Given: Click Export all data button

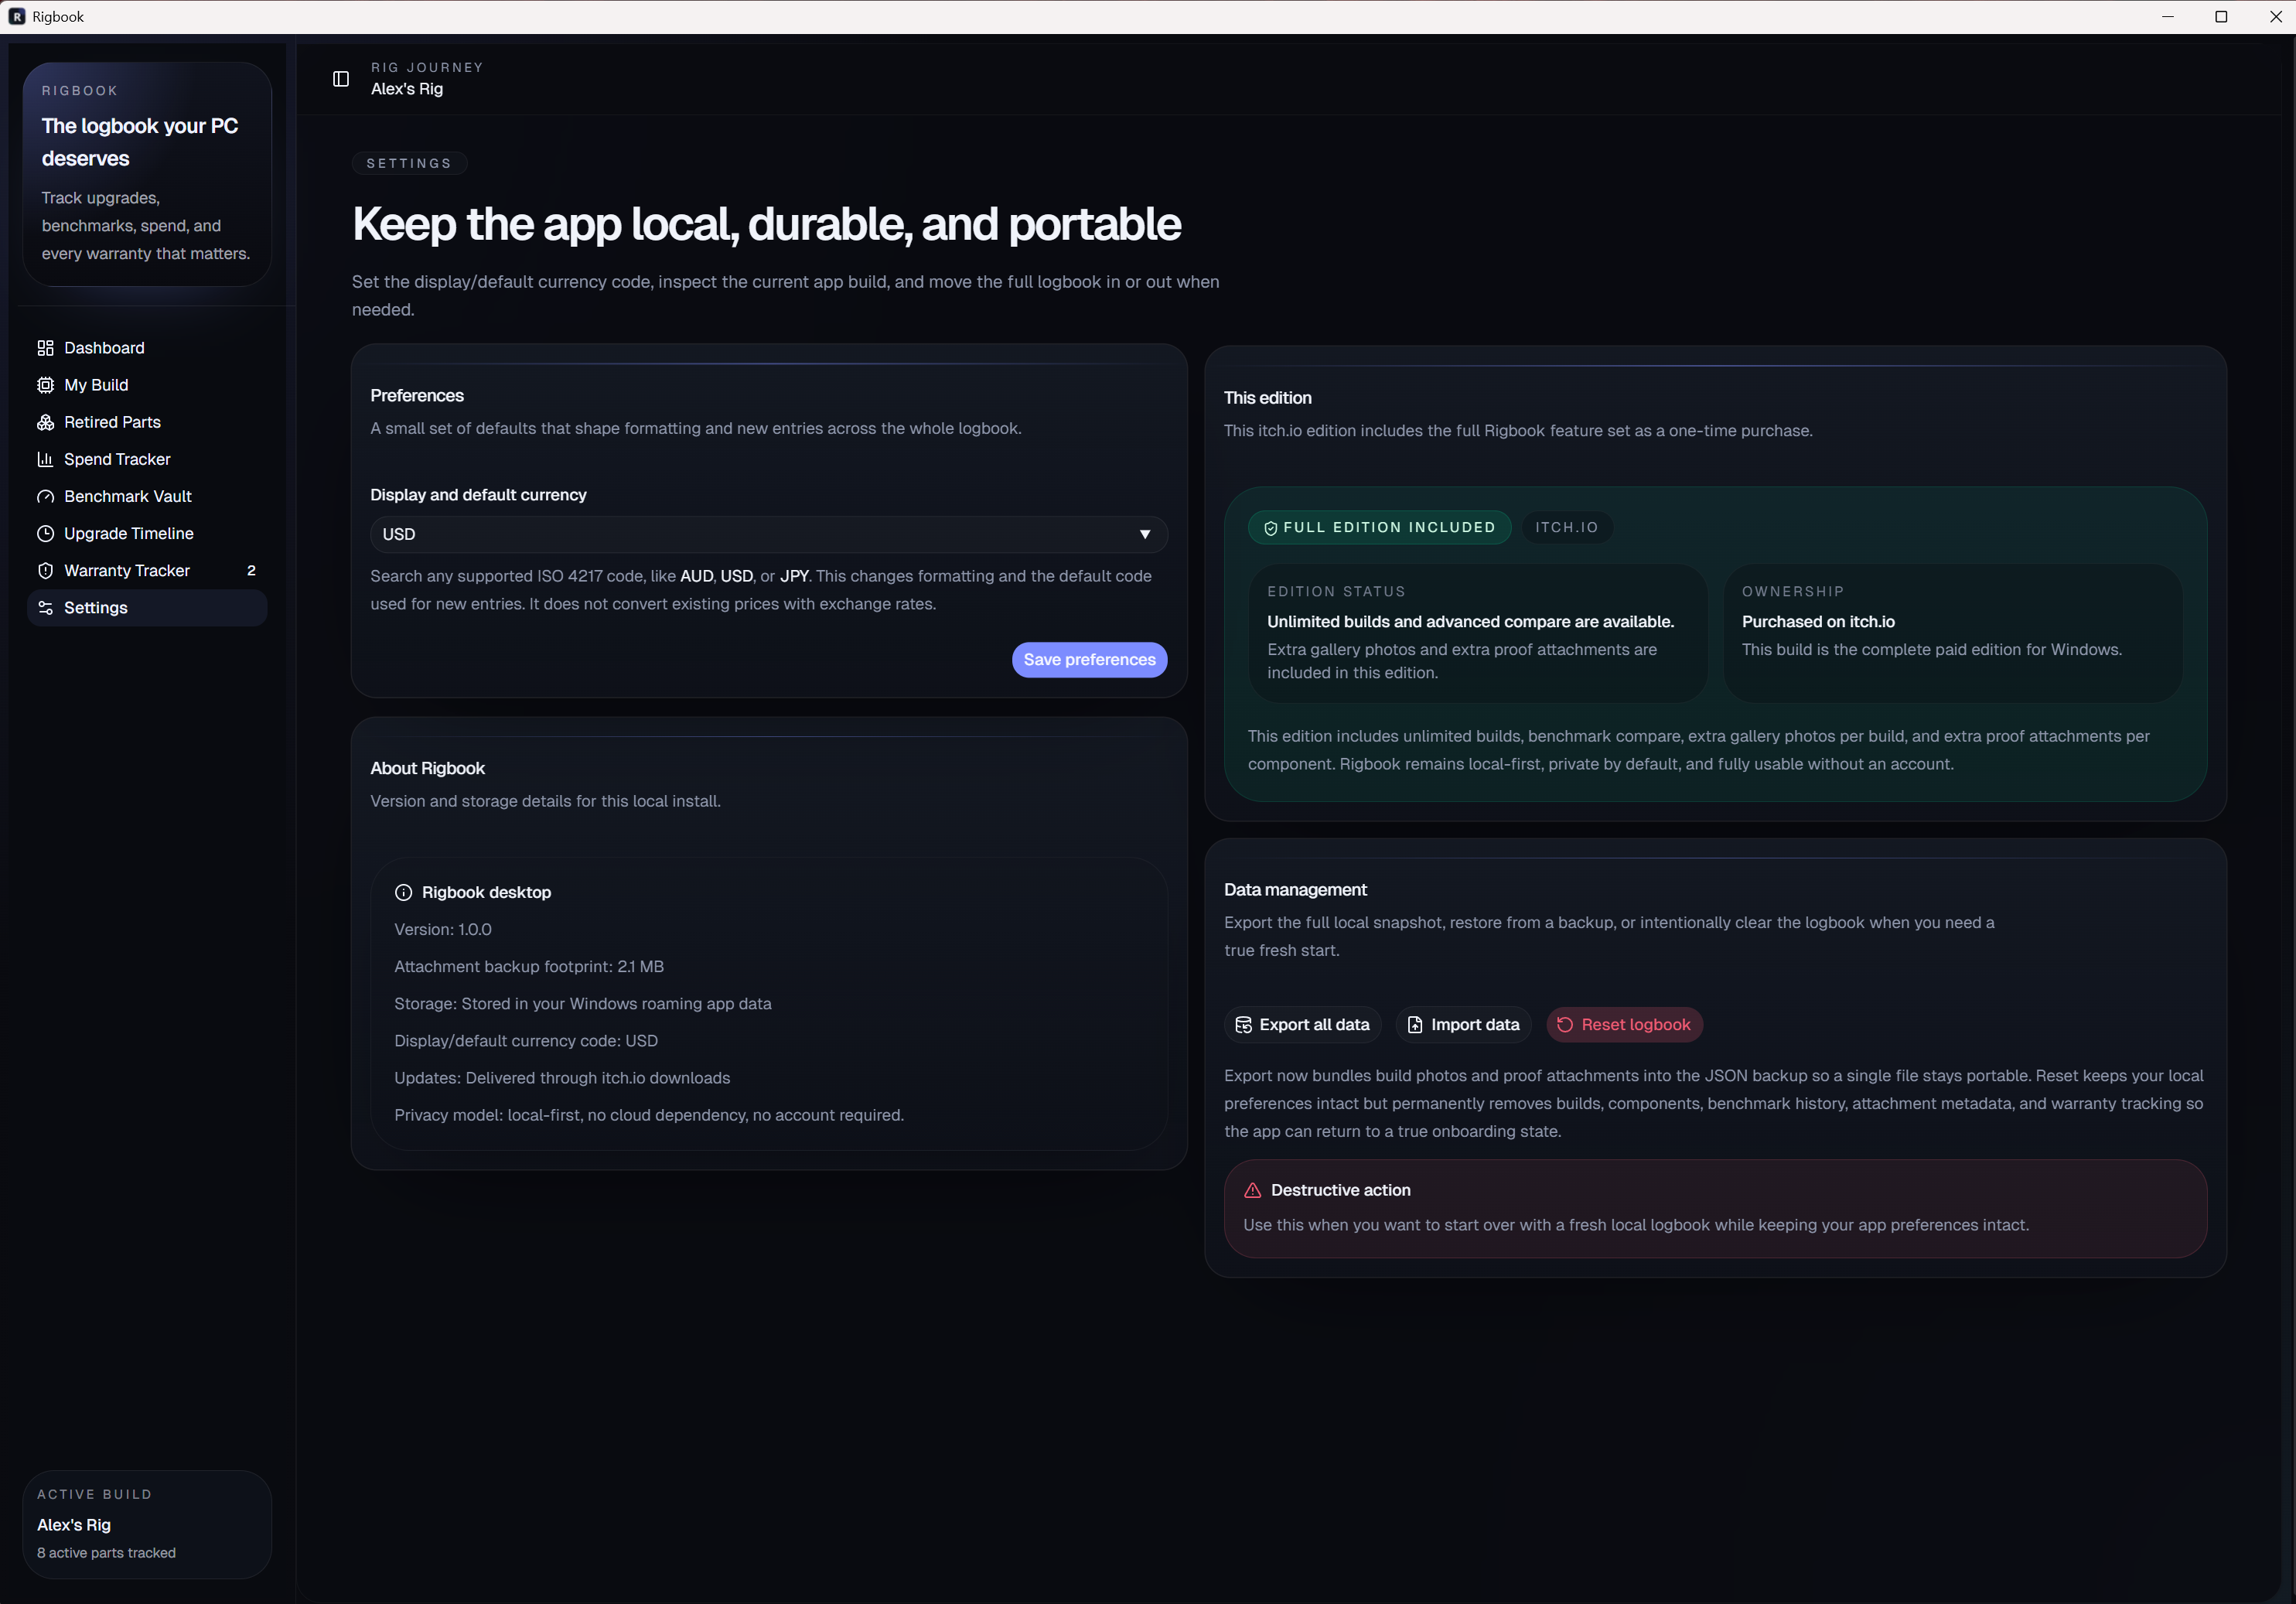Looking at the screenshot, I should point(1302,1024).
